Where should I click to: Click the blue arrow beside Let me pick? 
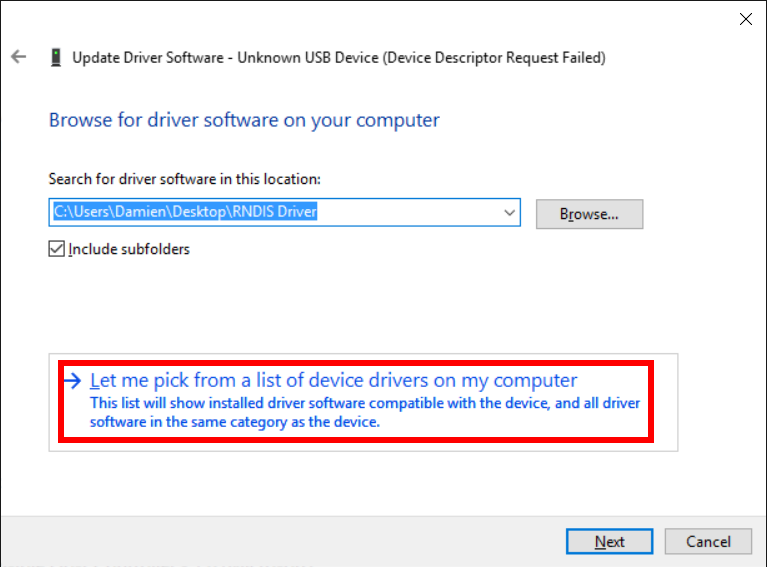pos(72,381)
